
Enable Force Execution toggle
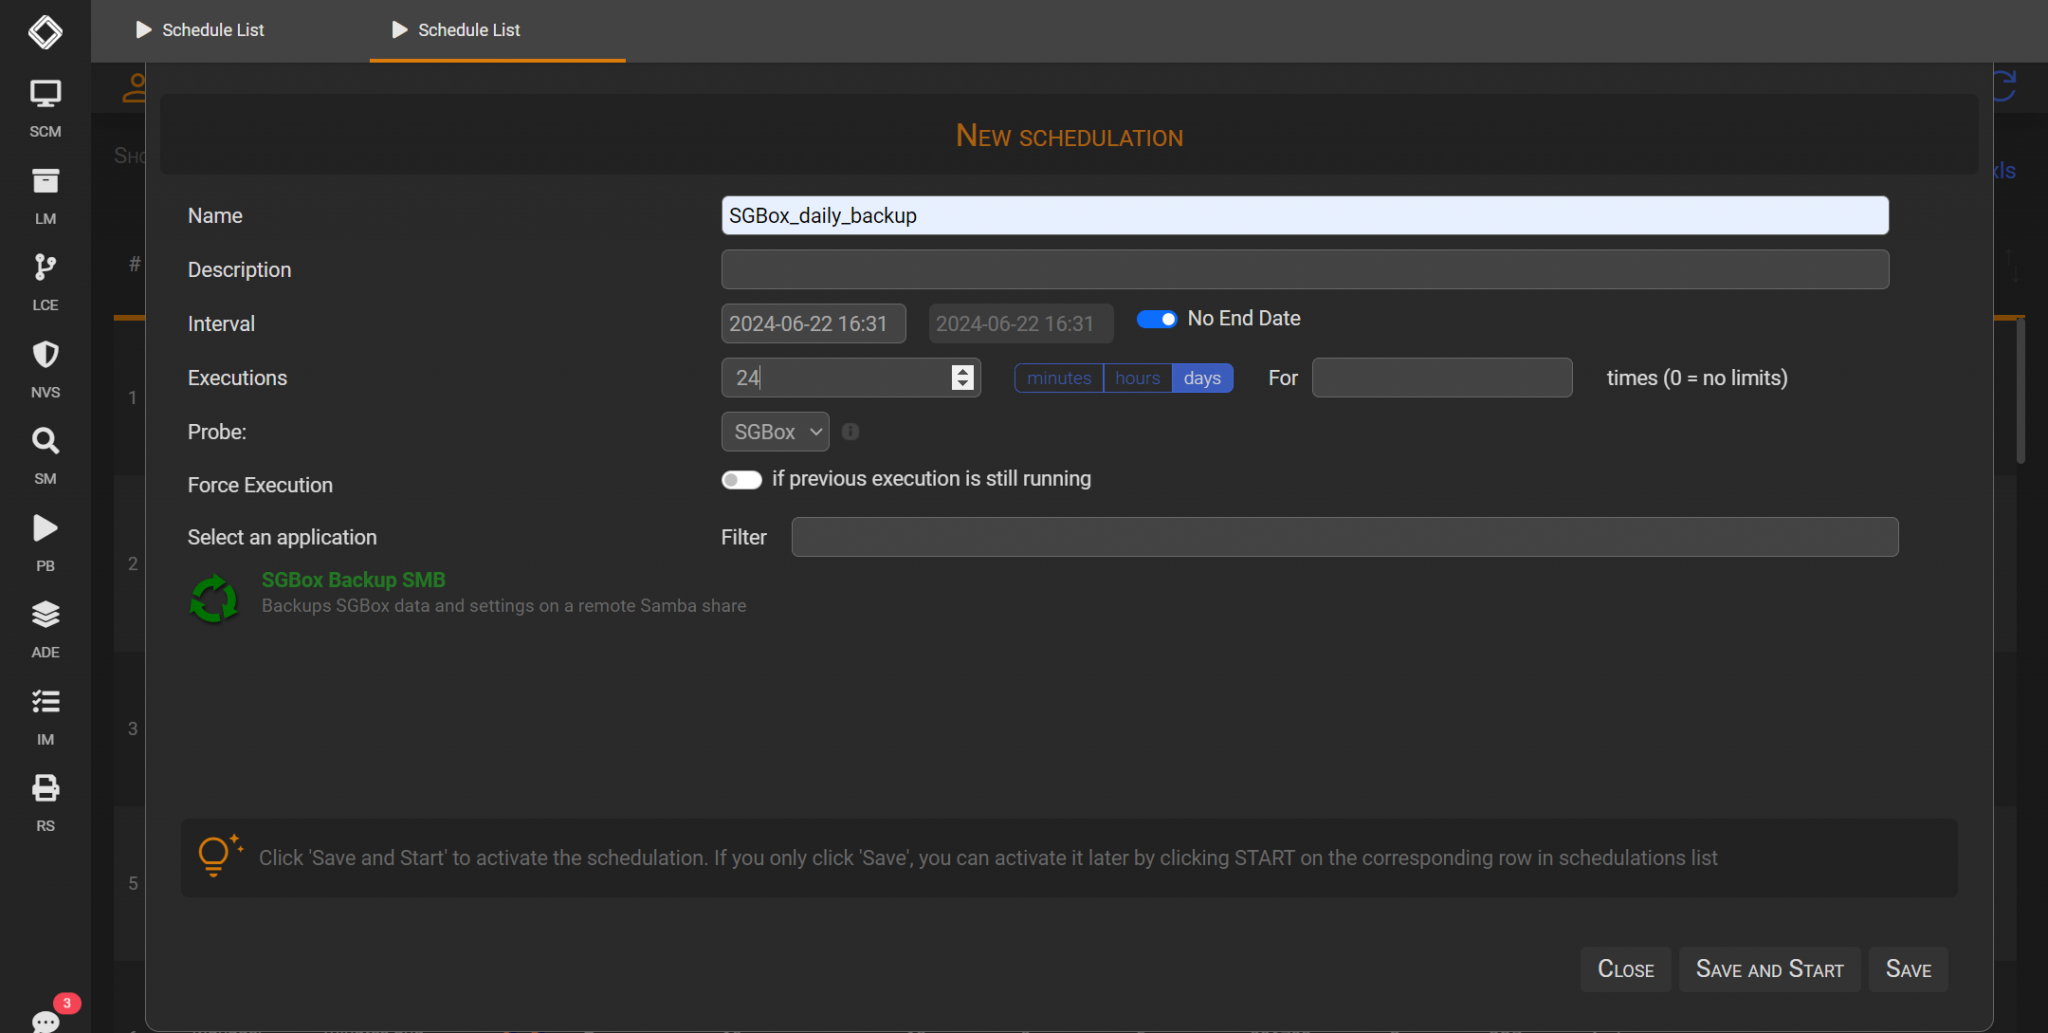pyautogui.click(x=741, y=480)
